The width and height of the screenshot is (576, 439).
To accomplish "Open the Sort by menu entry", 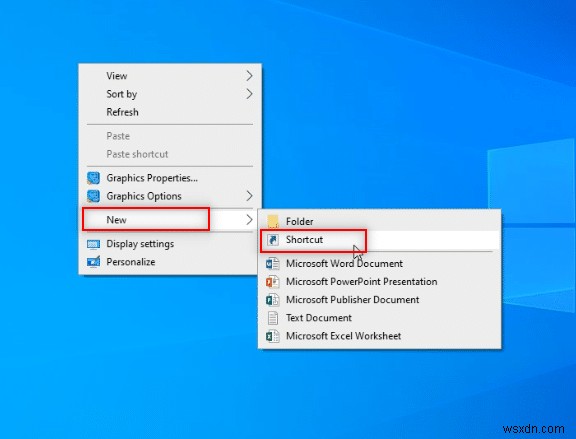I will point(170,94).
